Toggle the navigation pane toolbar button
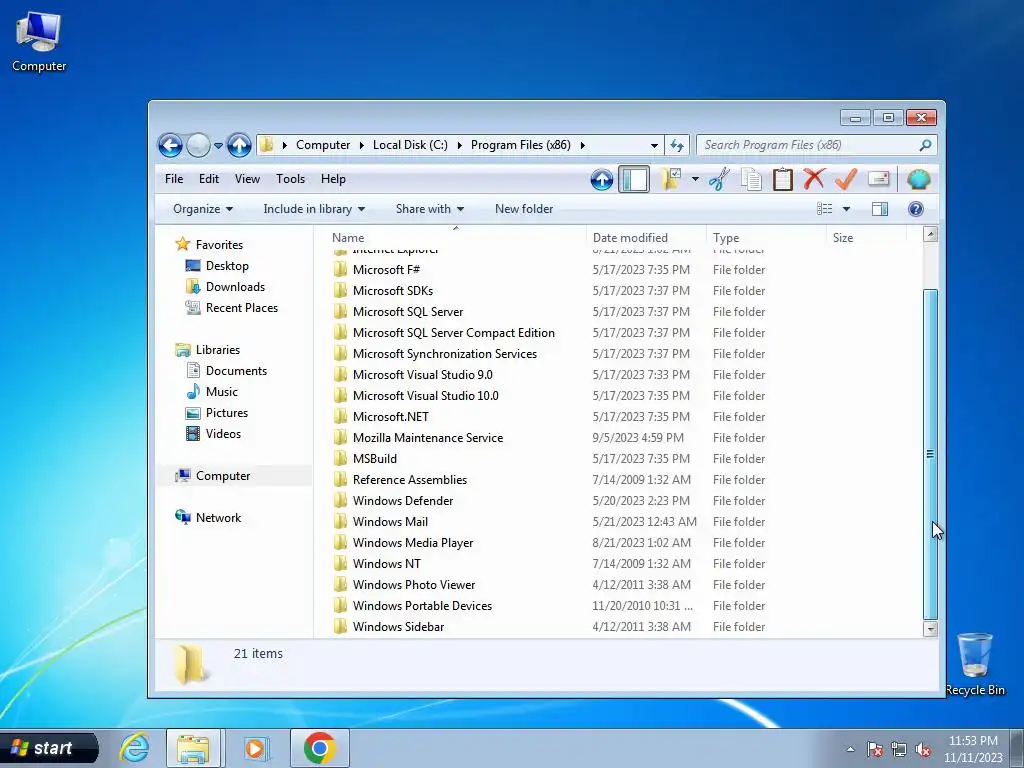The width and height of the screenshot is (1024, 768). [634, 179]
